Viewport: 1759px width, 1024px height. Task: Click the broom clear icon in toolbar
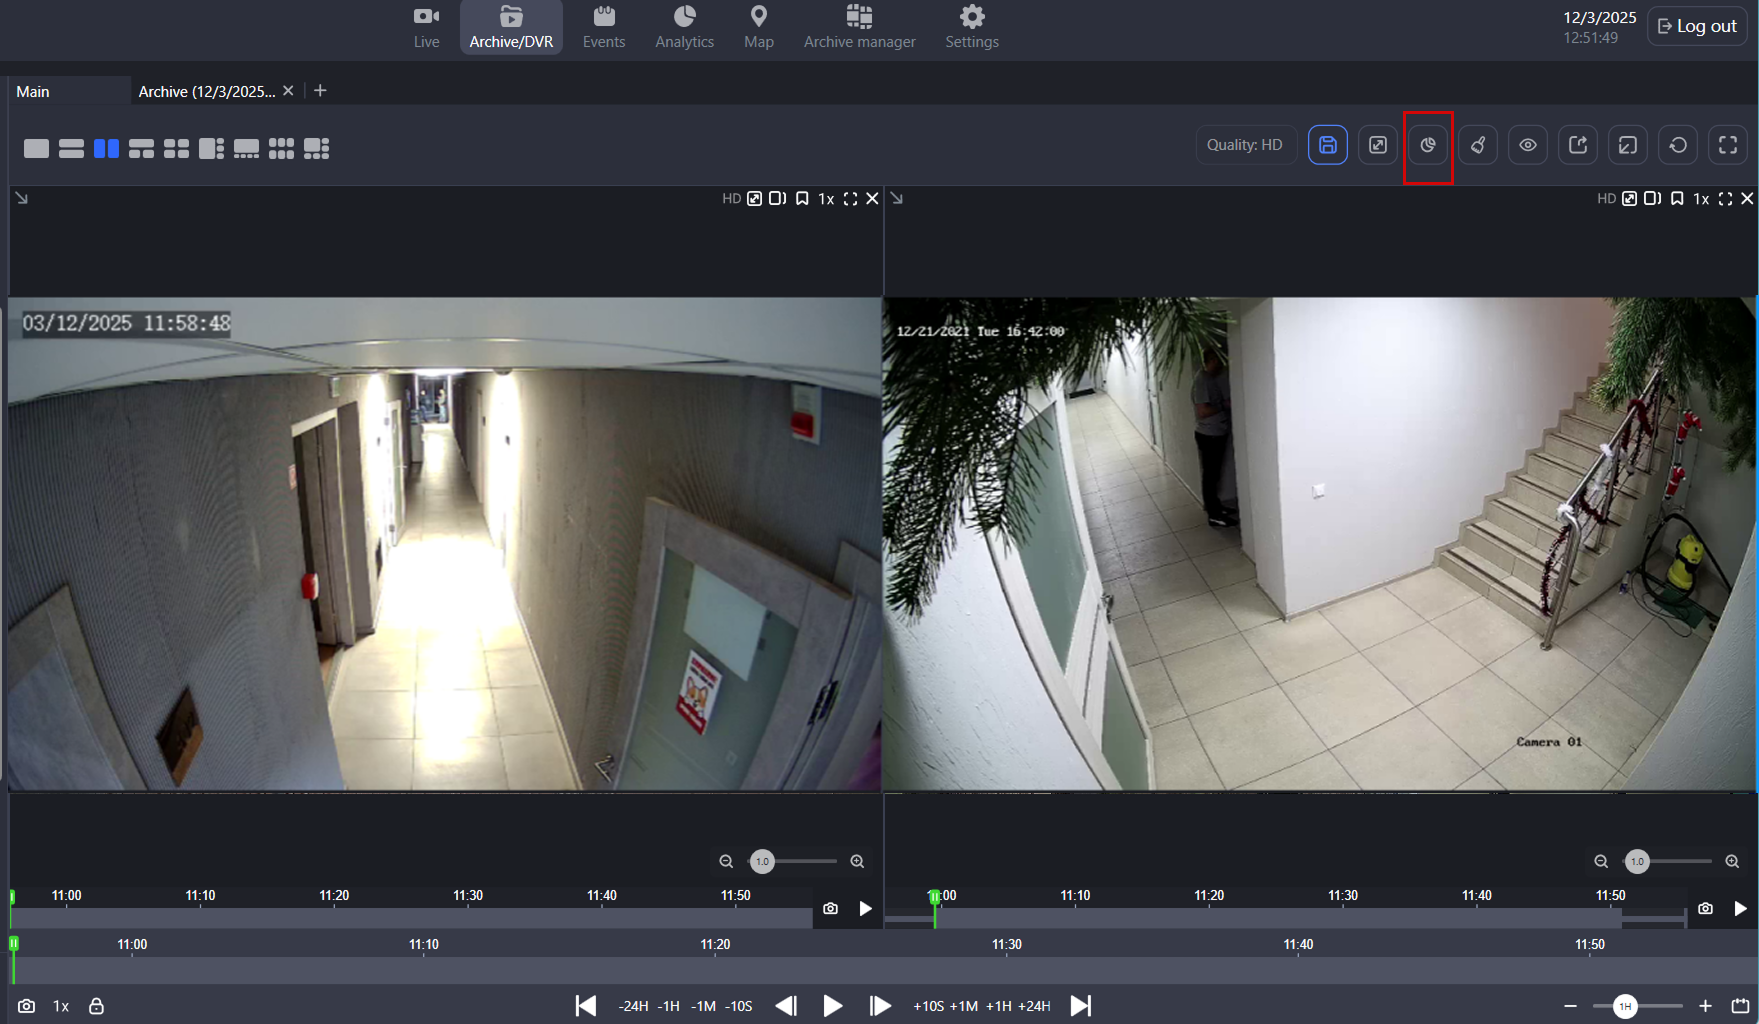point(1477,145)
